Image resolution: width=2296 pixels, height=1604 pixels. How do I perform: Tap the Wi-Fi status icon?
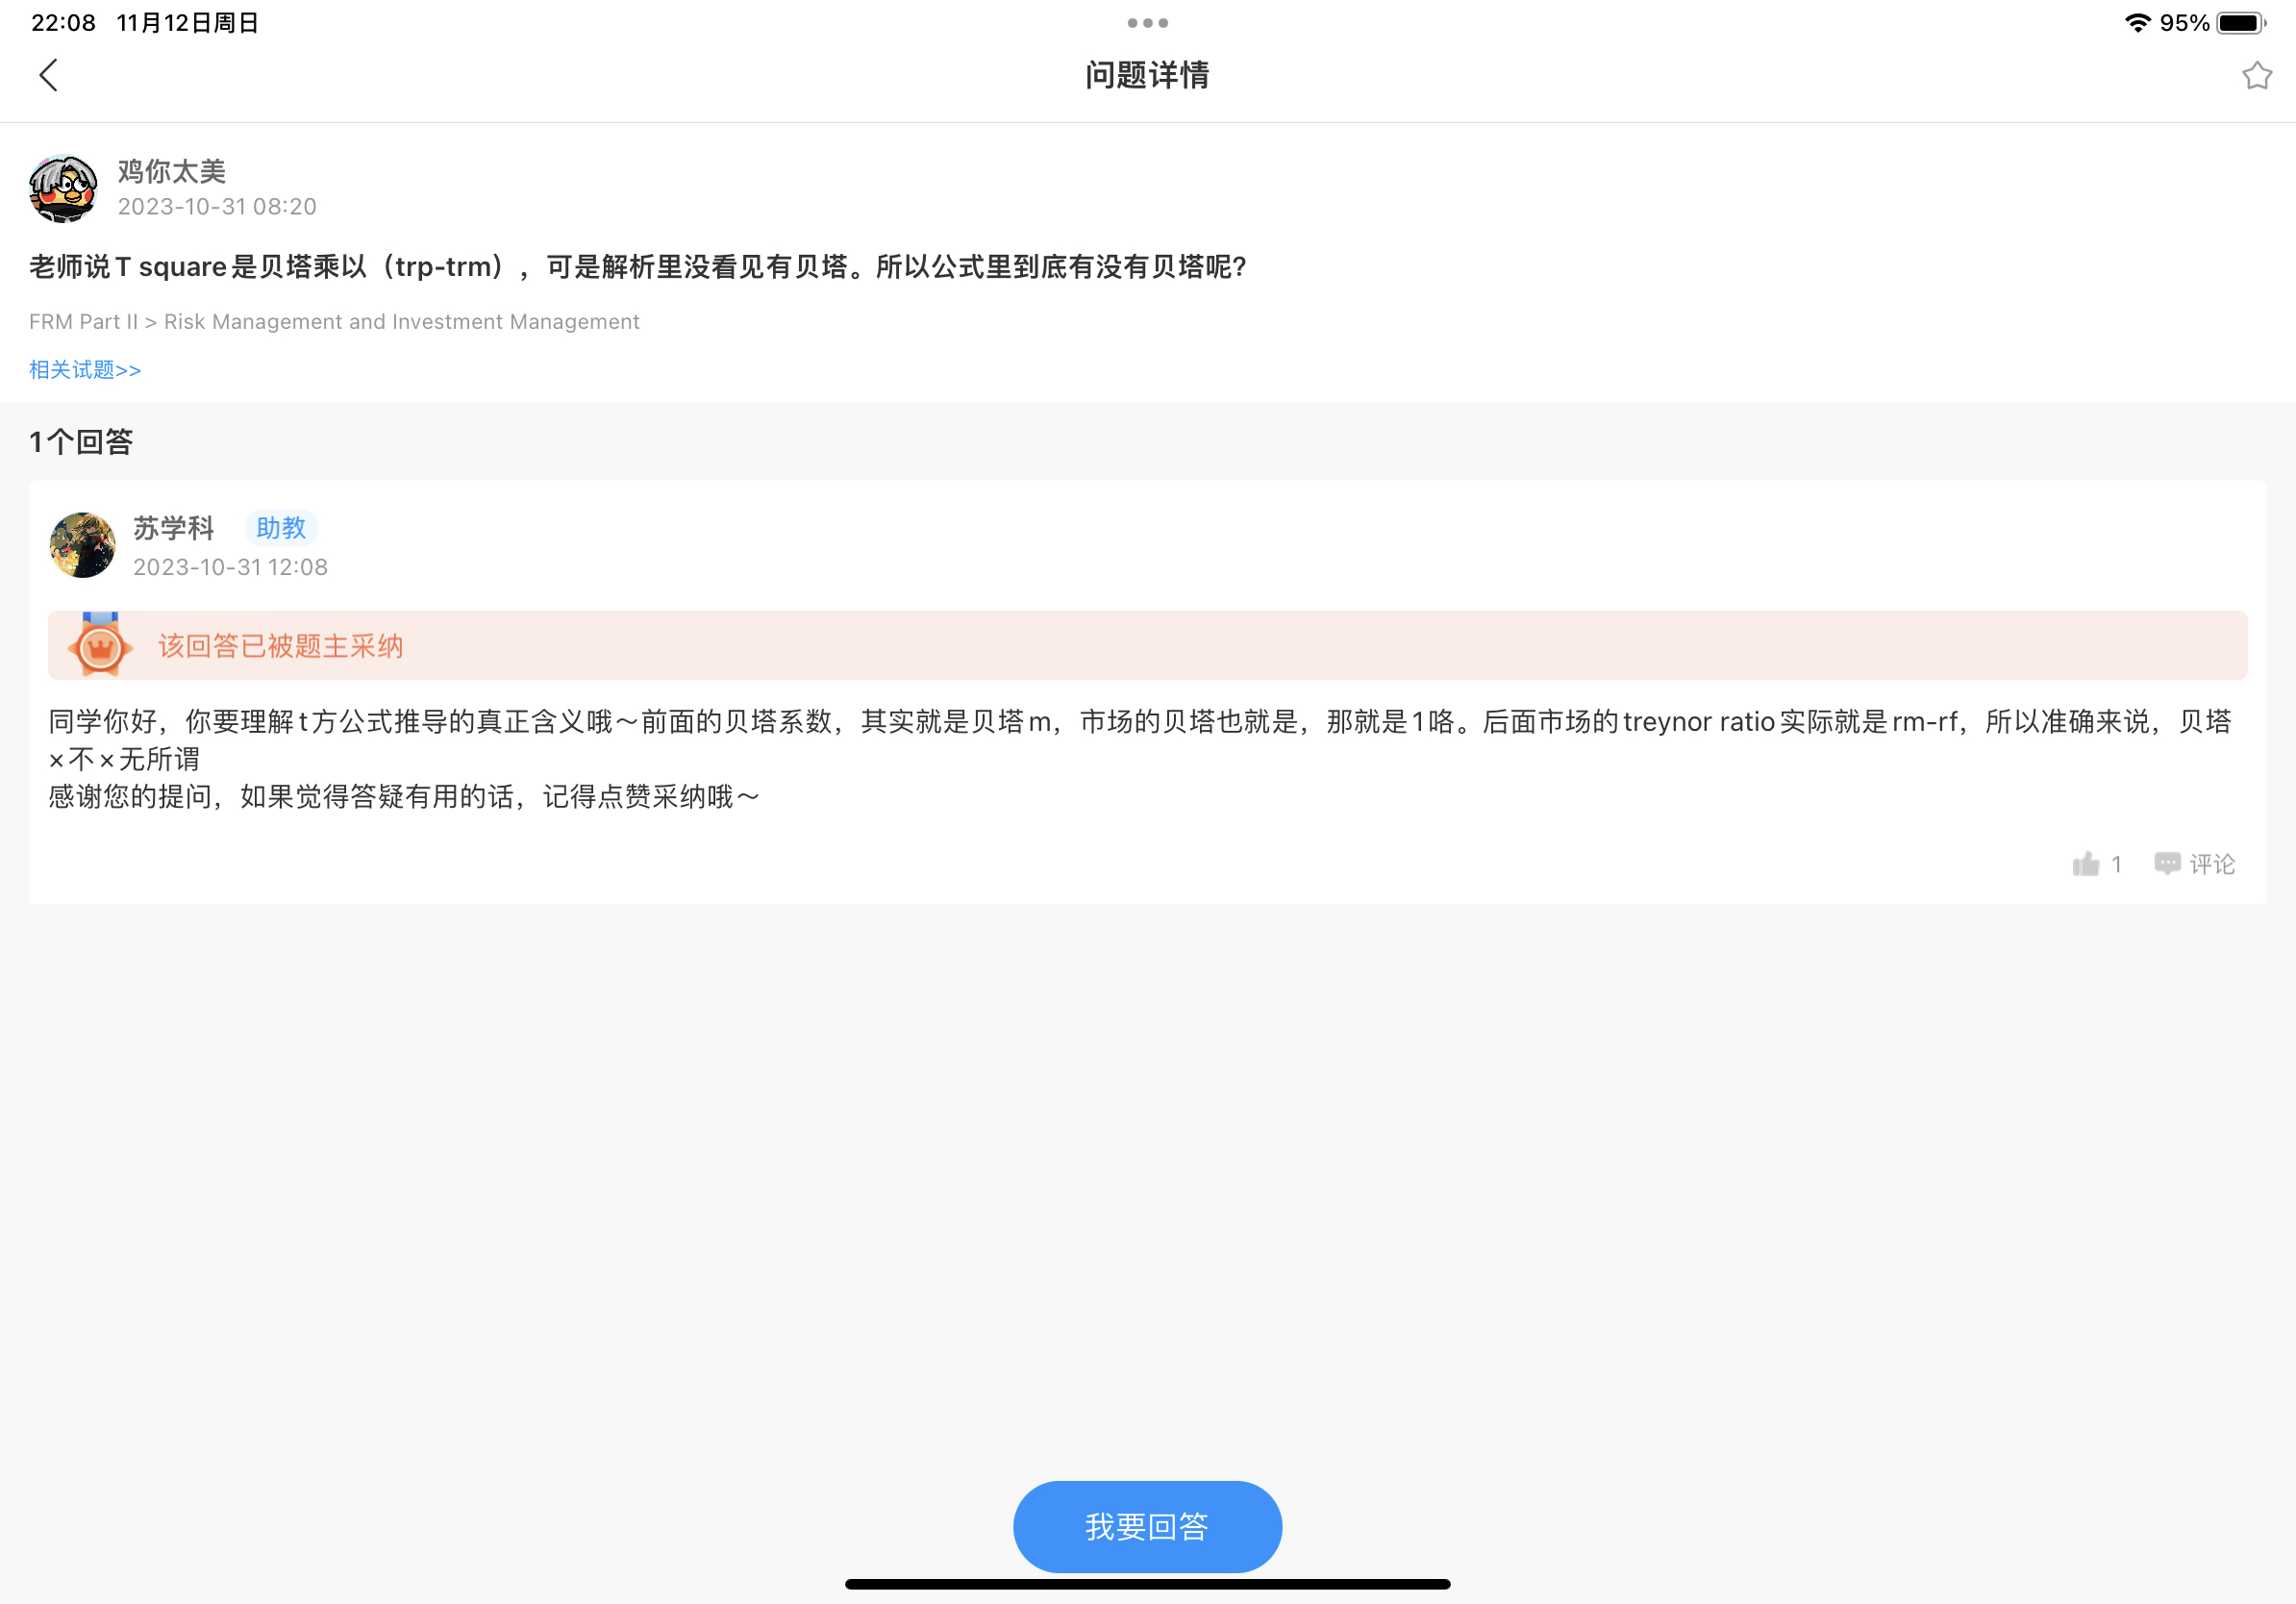2137,23
